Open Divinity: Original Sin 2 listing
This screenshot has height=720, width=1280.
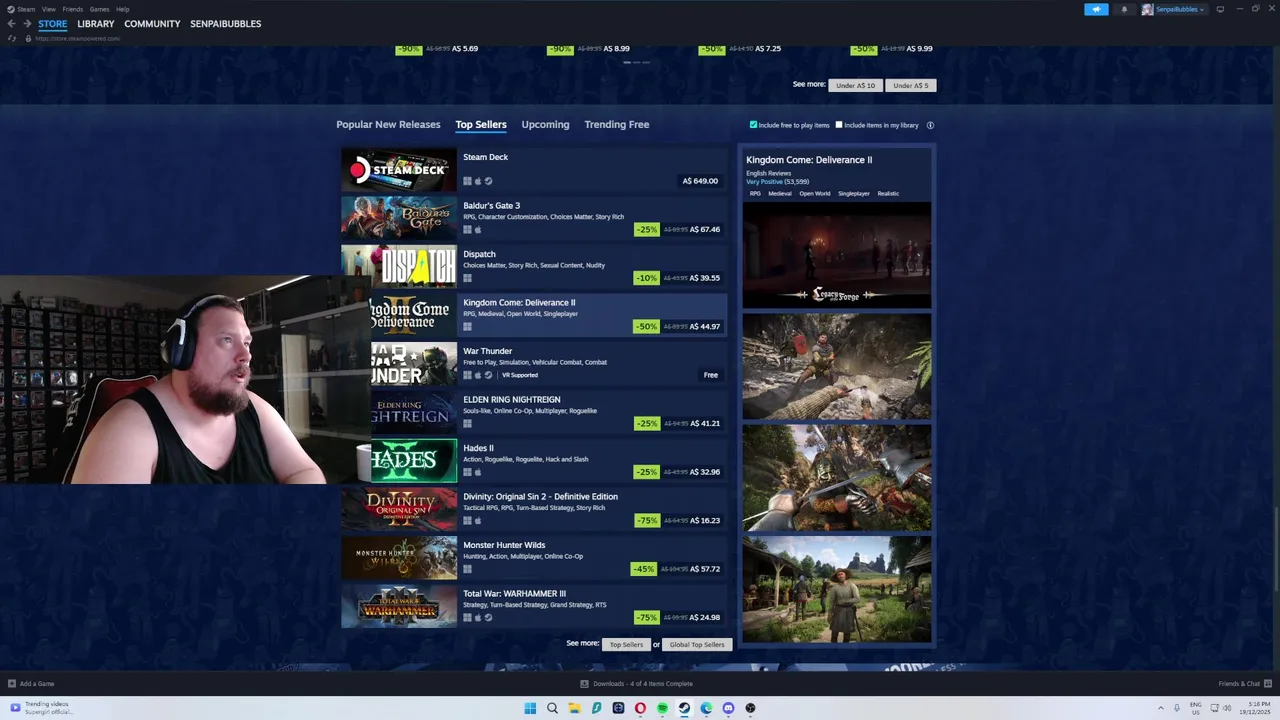pyautogui.click(x=535, y=508)
